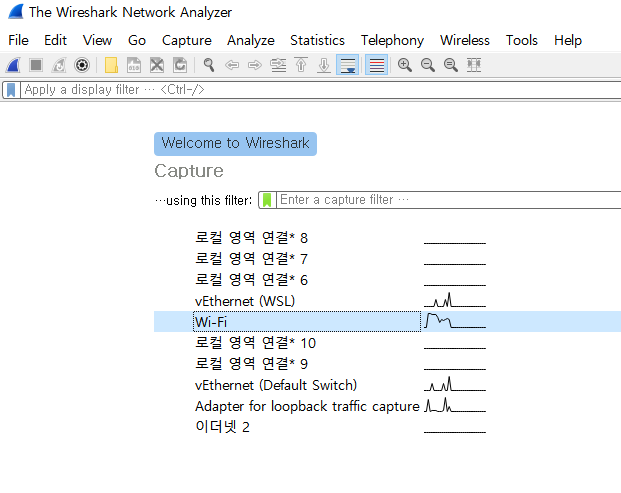Open the Edit menu
The image size is (621, 493).
[55, 40]
